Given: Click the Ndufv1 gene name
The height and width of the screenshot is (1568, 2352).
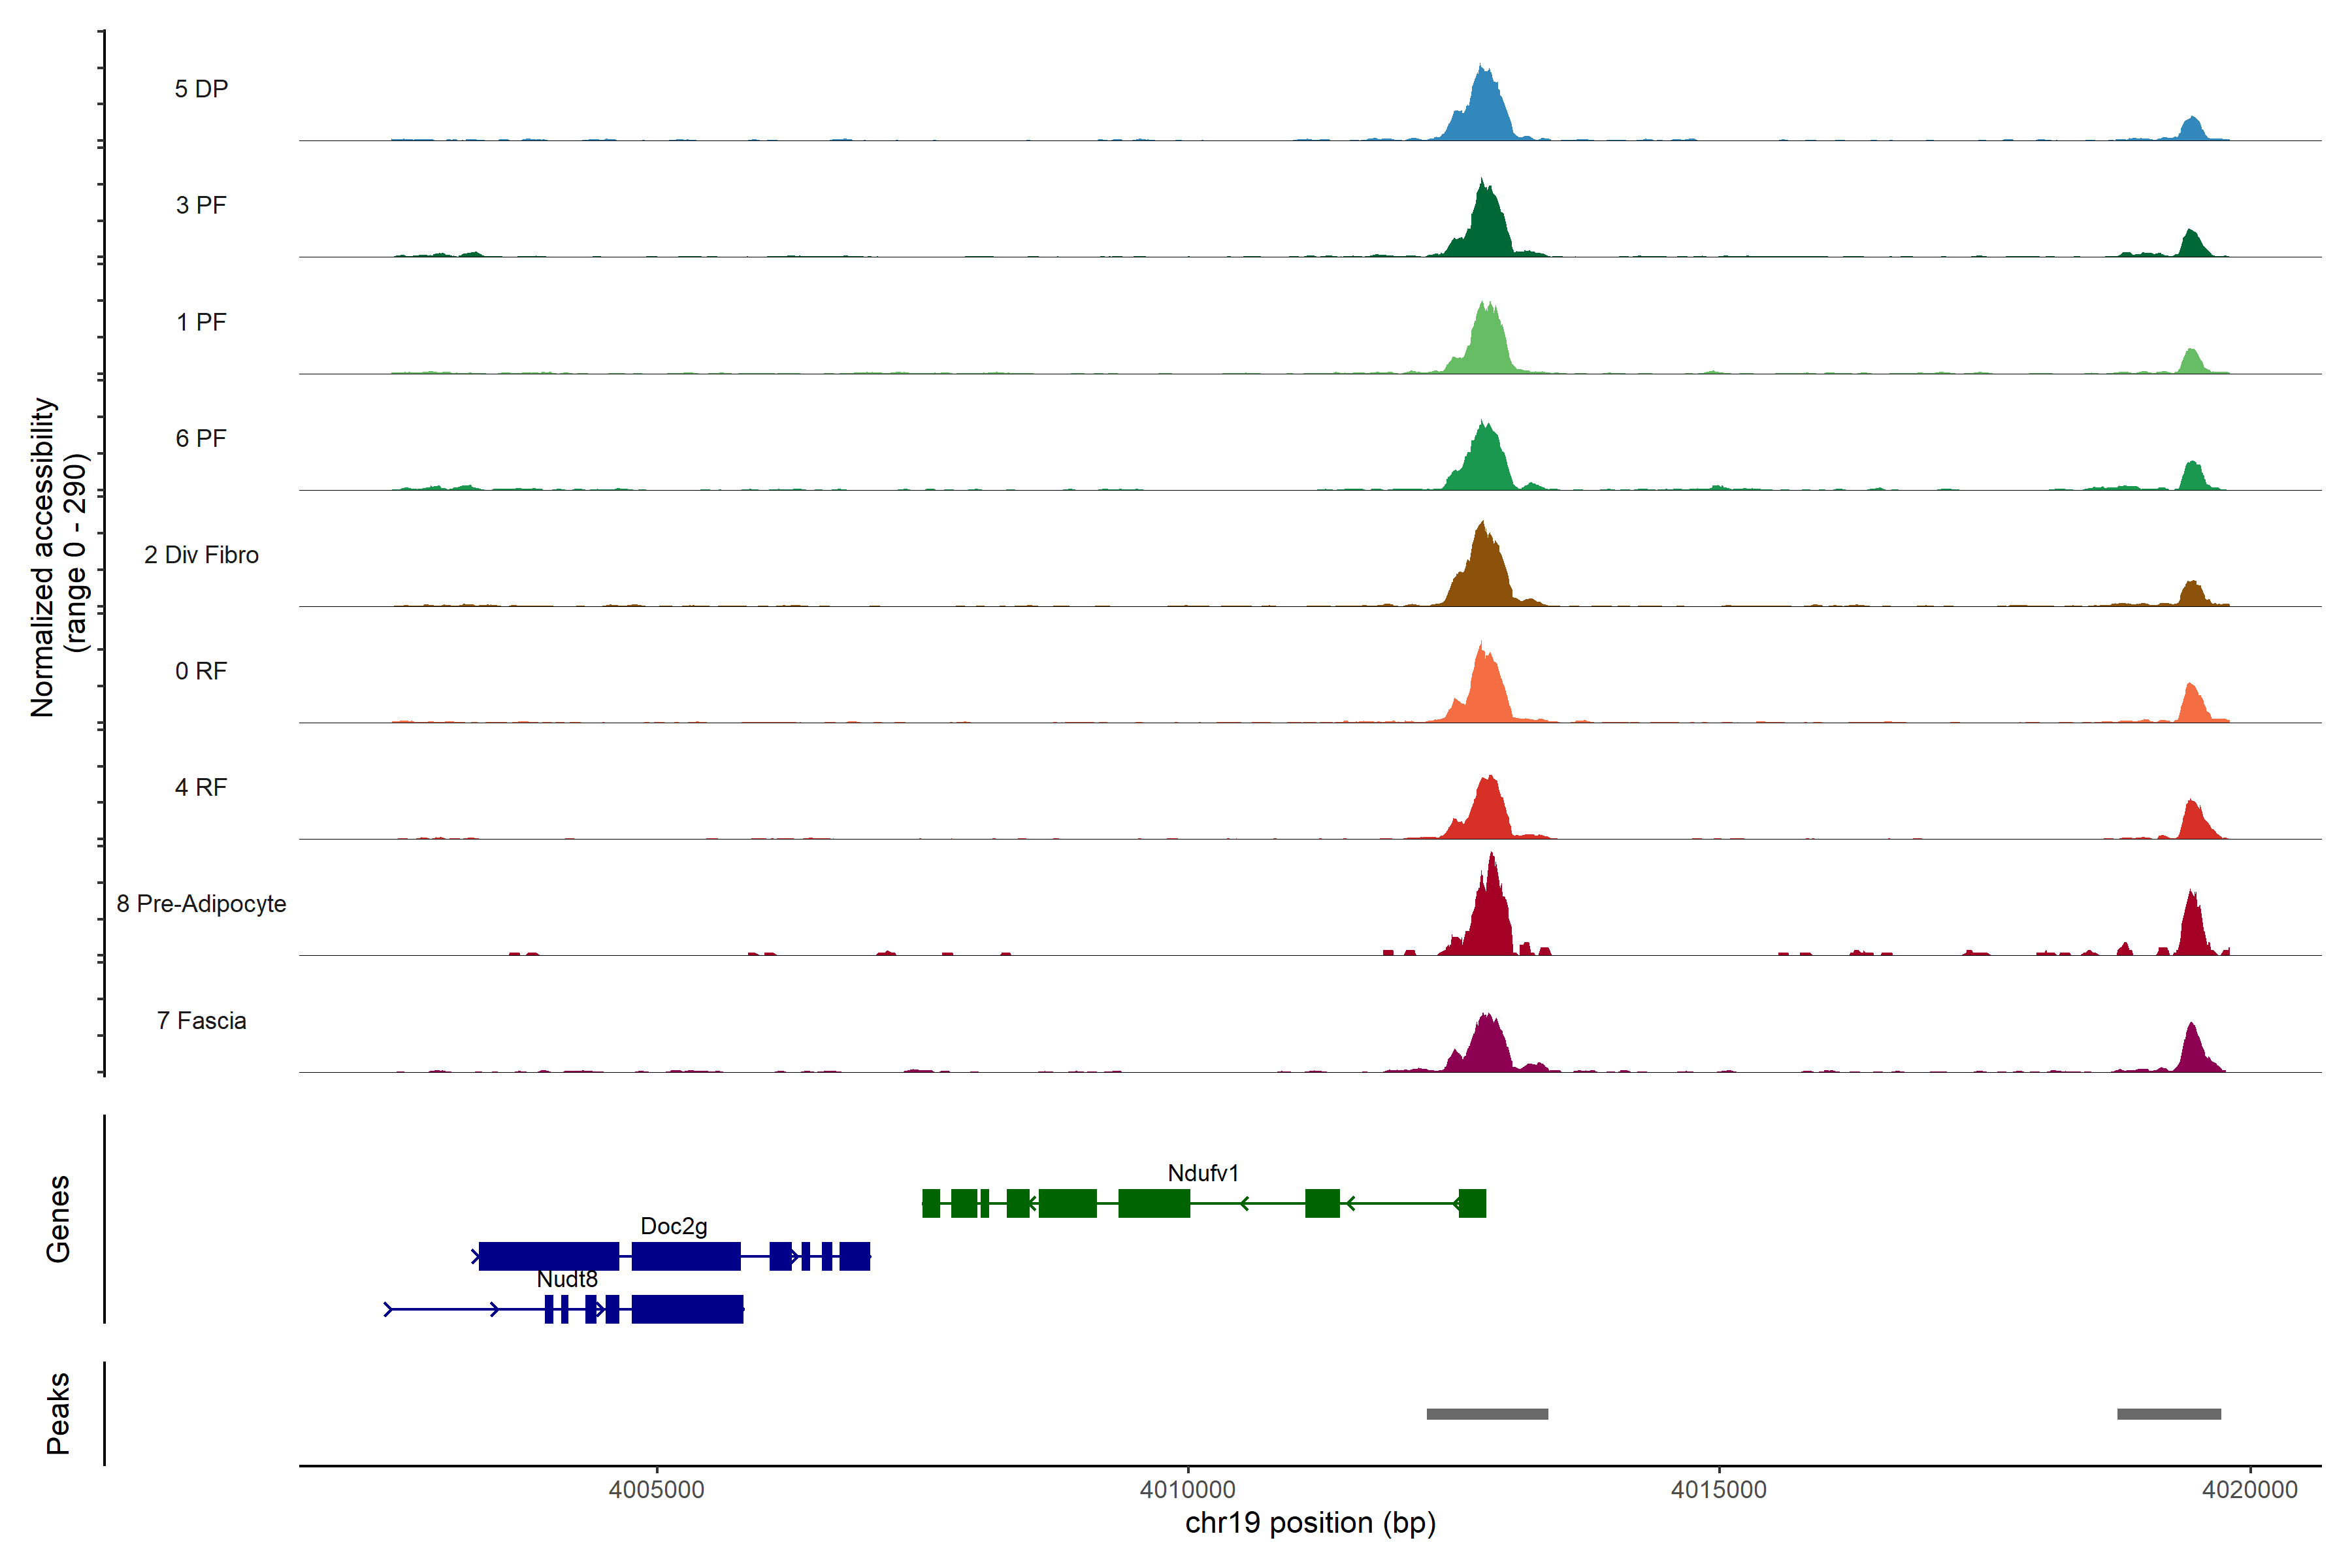Looking at the screenshot, I should [x=1203, y=1173].
